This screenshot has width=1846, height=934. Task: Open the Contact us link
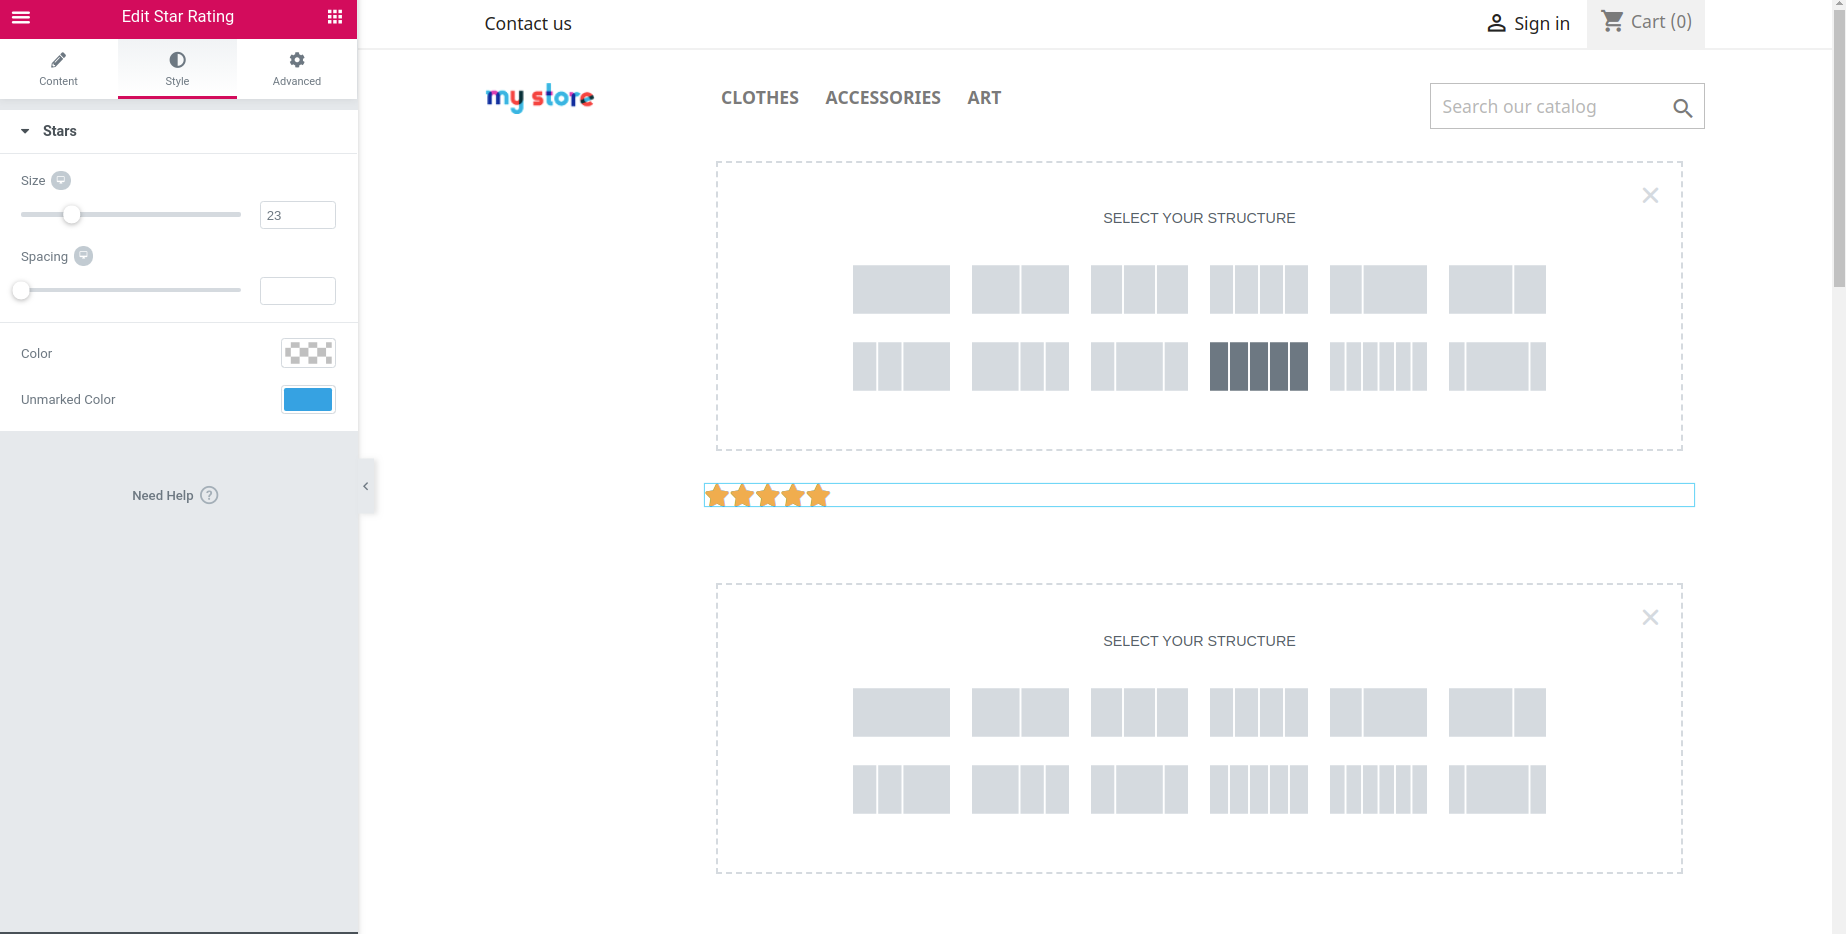(528, 23)
